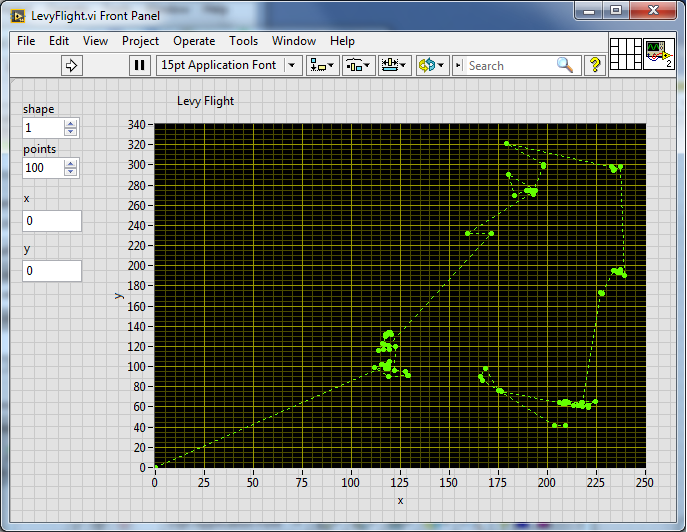Click the VI icon thumbnail
The image size is (687, 532).
(x=659, y=54)
